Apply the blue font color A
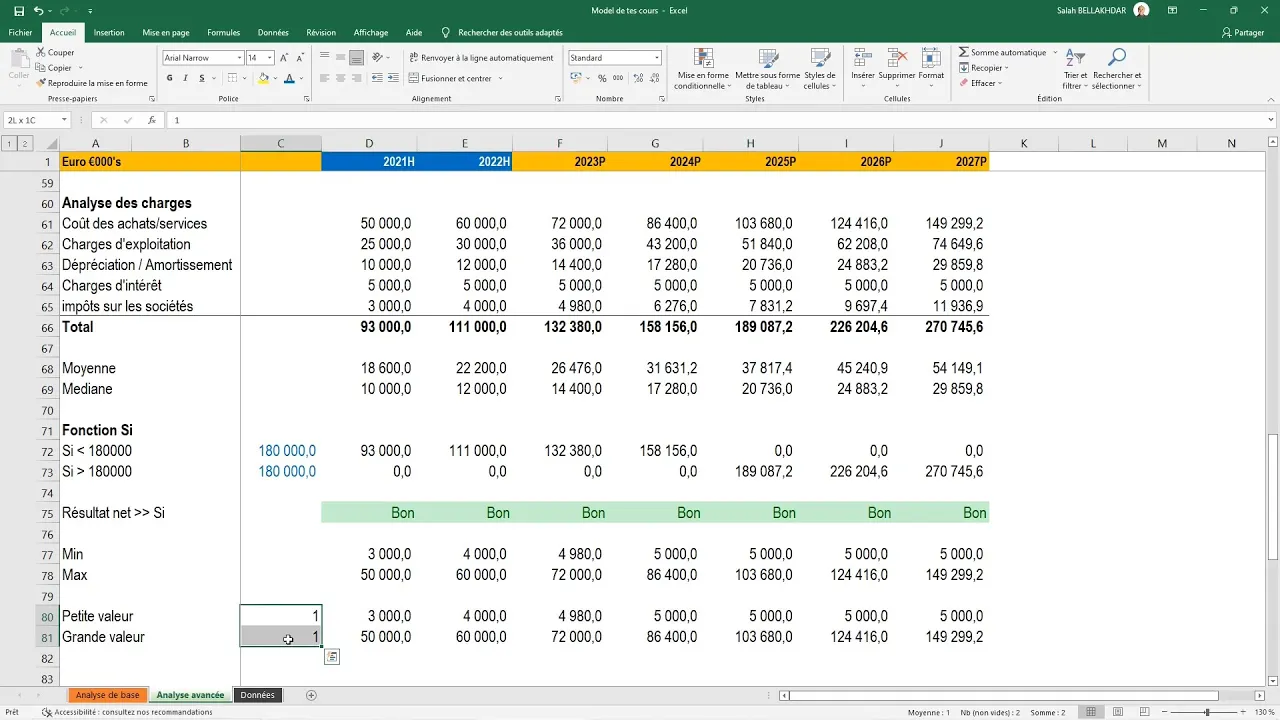The height and width of the screenshot is (720, 1280). 289,78
